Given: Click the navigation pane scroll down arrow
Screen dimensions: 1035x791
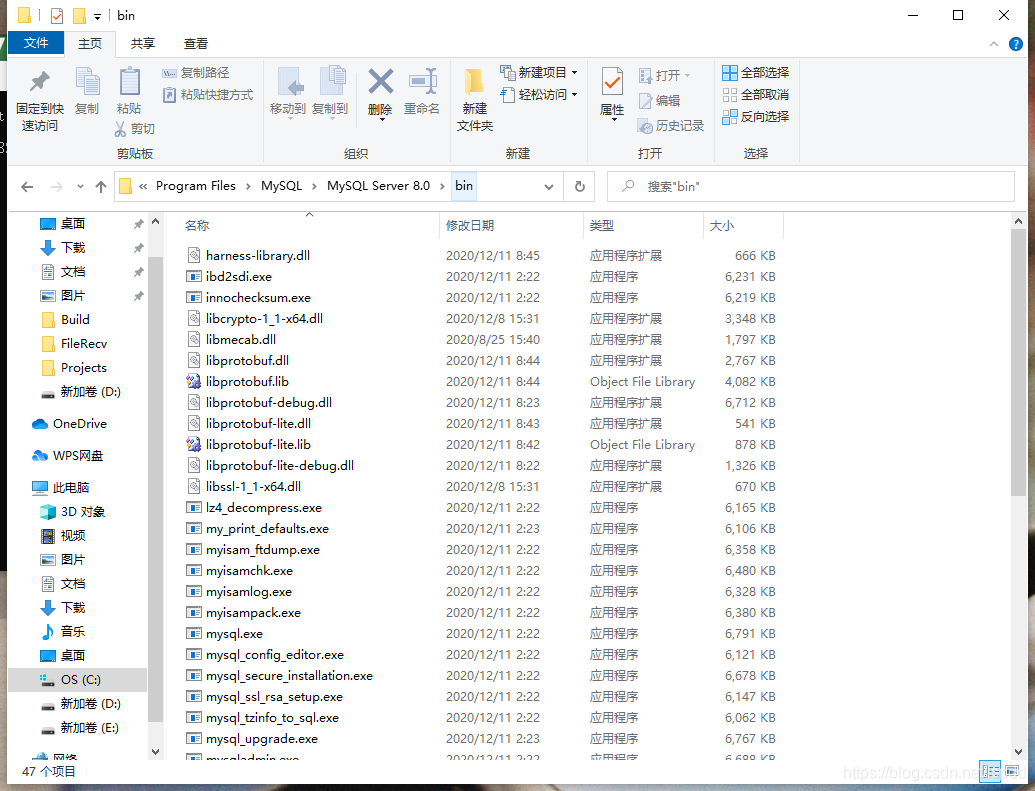Looking at the screenshot, I should 155,751.
